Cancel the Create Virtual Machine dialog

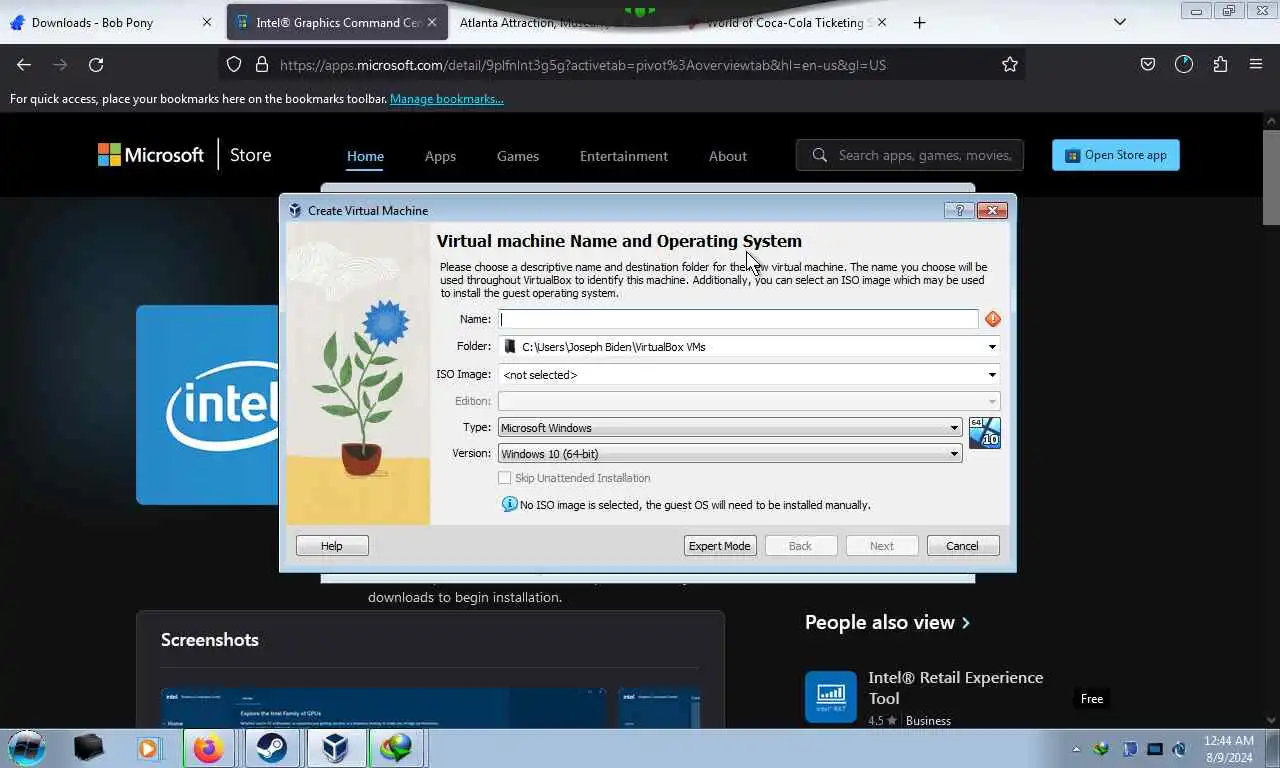coord(962,545)
